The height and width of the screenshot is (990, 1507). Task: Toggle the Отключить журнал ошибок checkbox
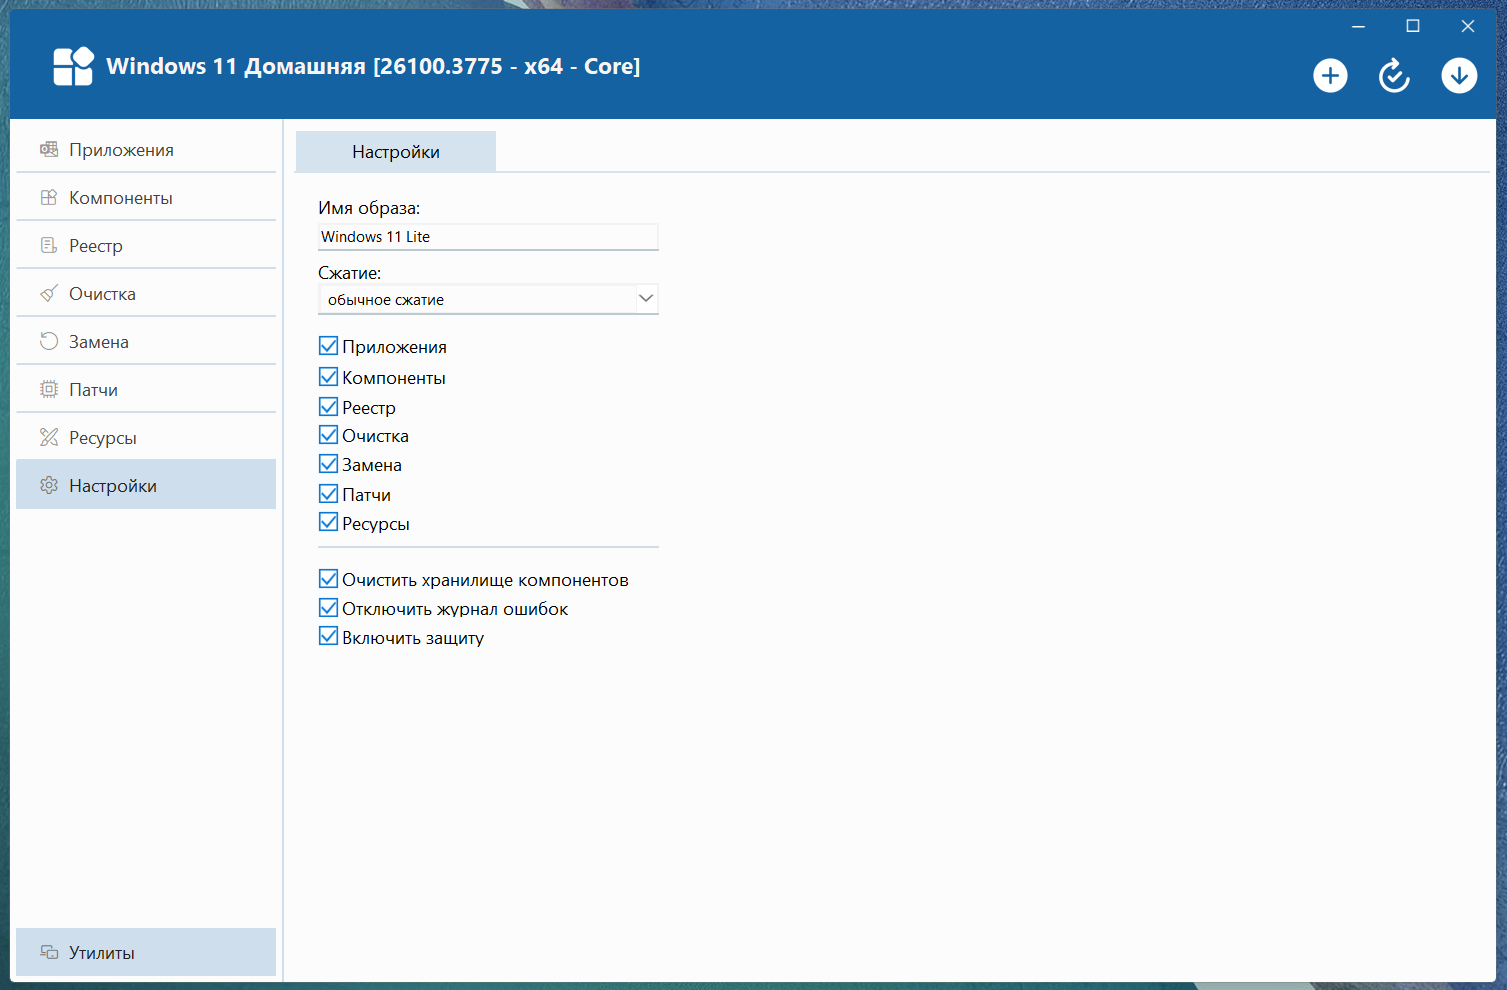tap(328, 609)
